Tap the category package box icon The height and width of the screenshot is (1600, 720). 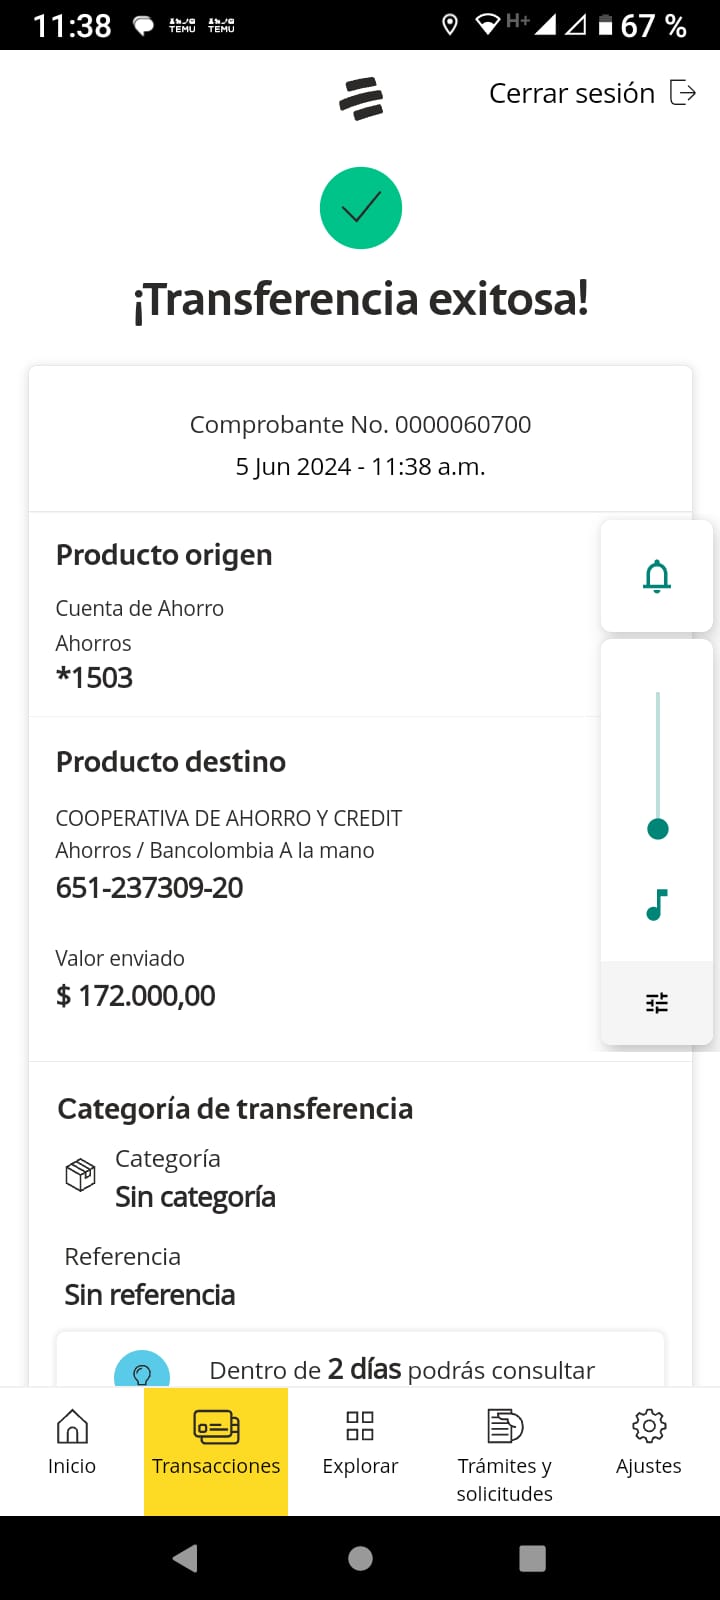(80, 1175)
